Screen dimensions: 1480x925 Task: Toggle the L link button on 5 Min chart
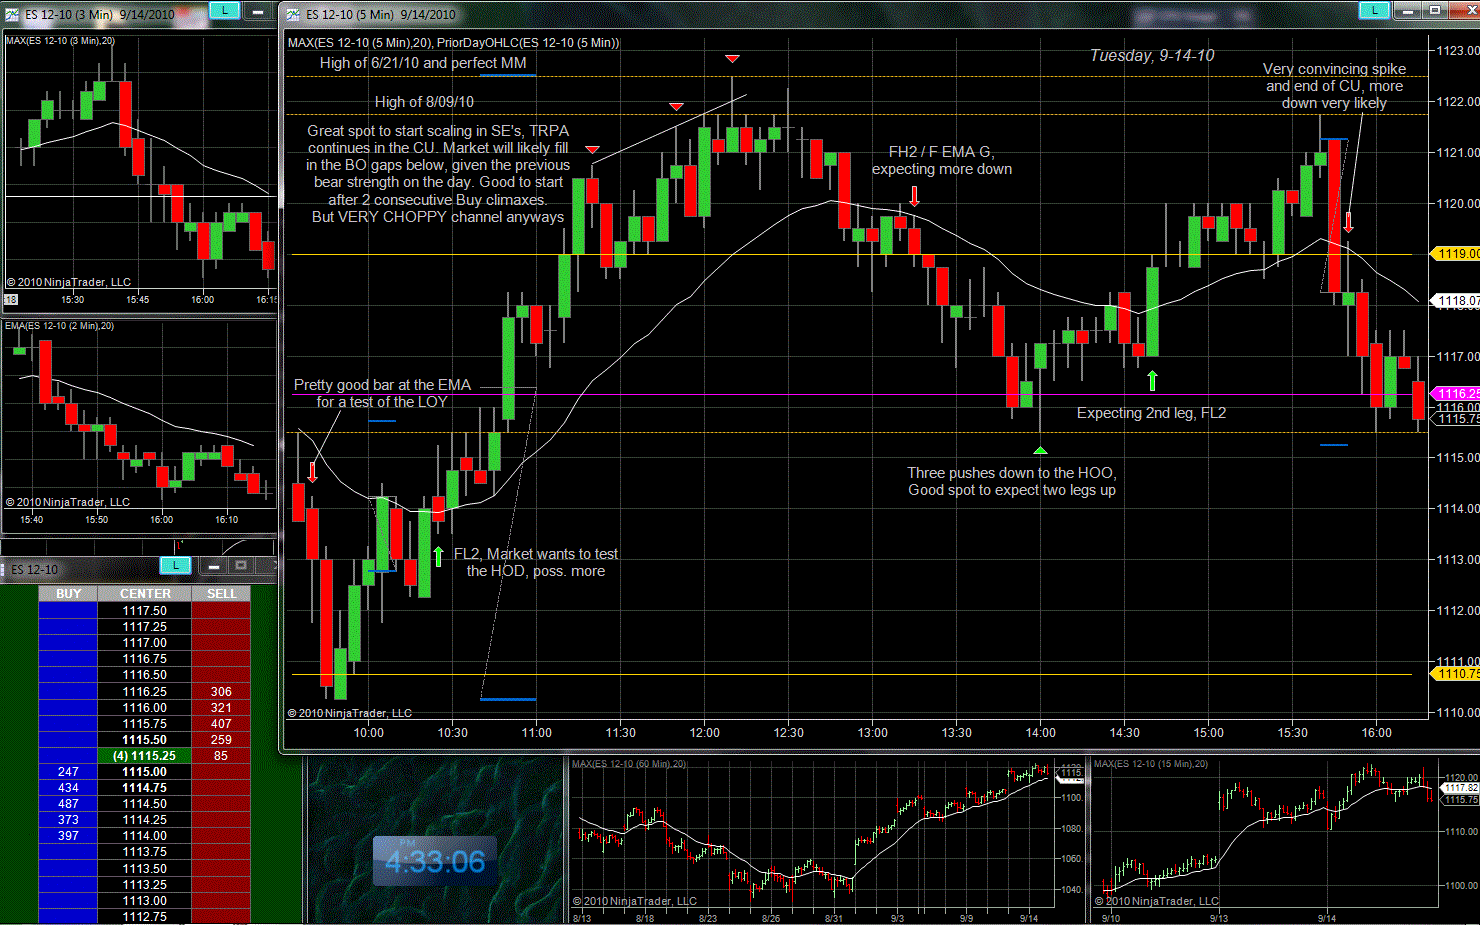(1374, 10)
